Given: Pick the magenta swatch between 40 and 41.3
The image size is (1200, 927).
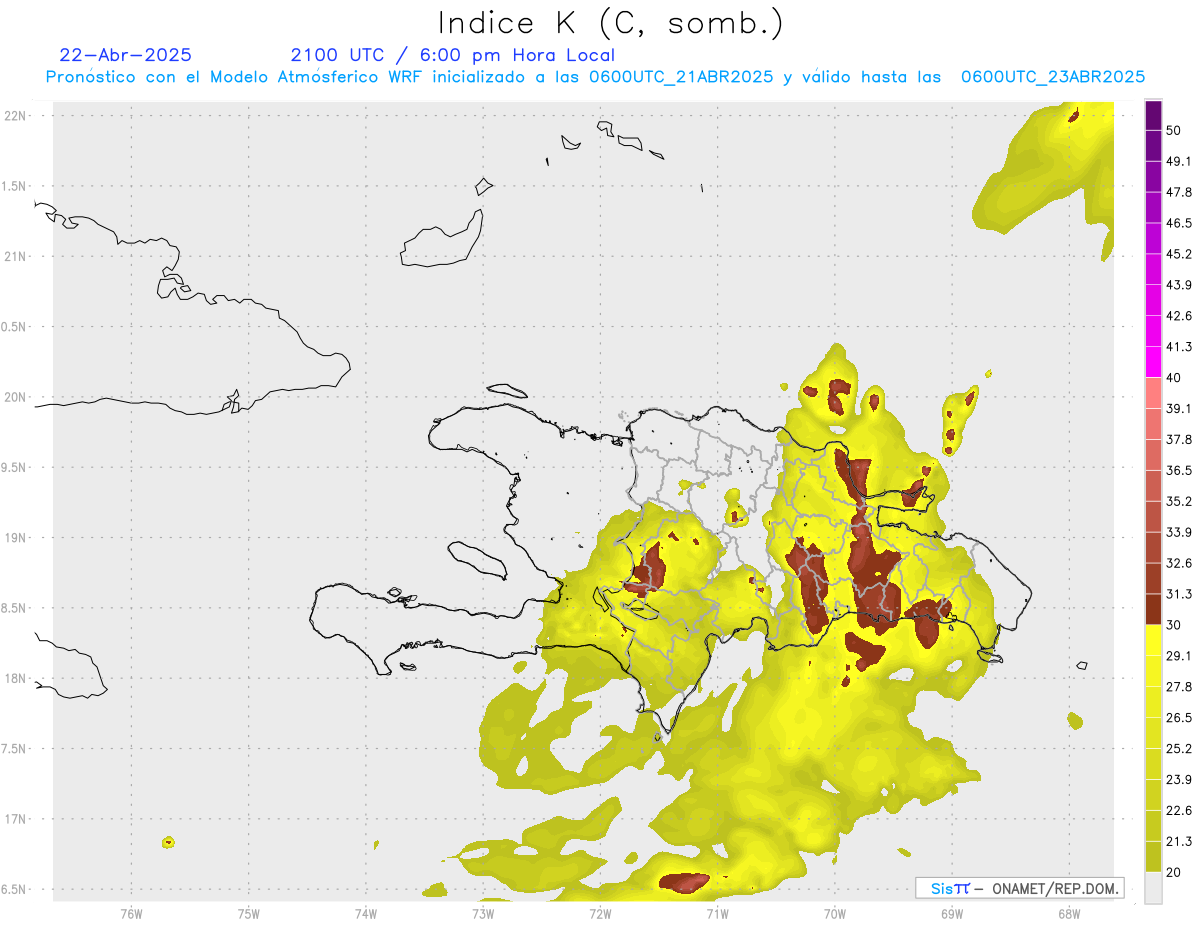Looking at the screenshot, I should click(1154, 362).
